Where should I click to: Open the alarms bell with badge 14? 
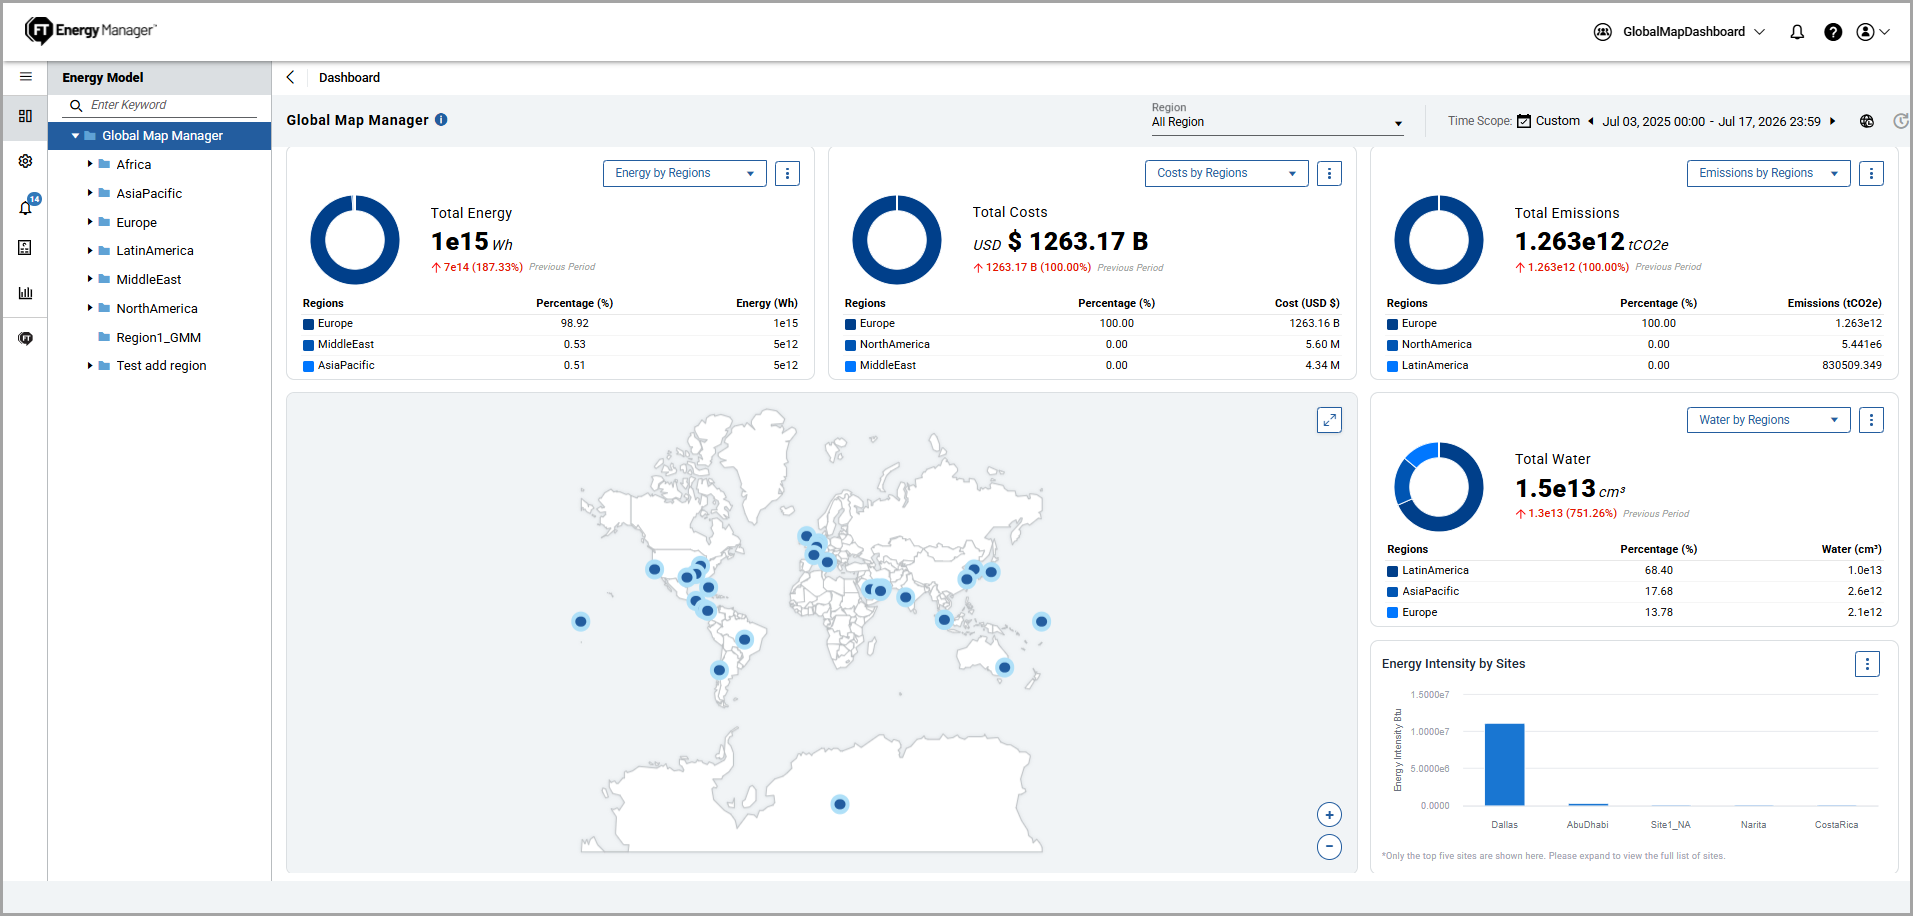pos(26,206)
